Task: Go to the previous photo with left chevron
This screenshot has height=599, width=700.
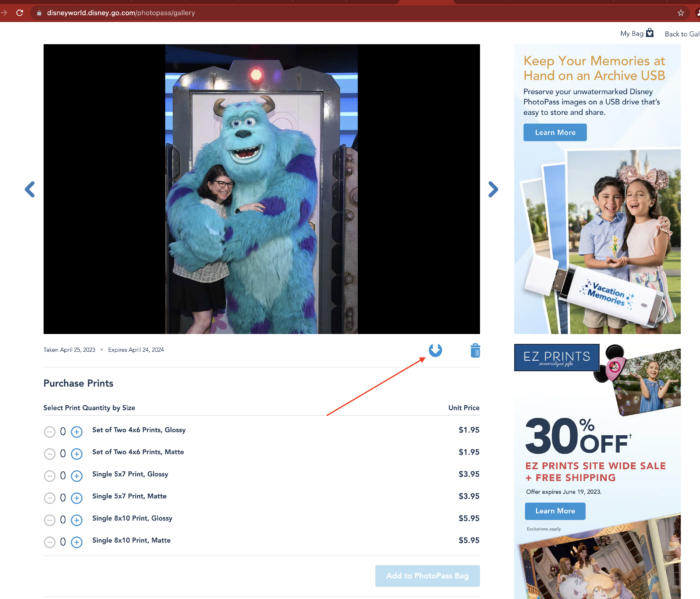Action: (30, 189)
